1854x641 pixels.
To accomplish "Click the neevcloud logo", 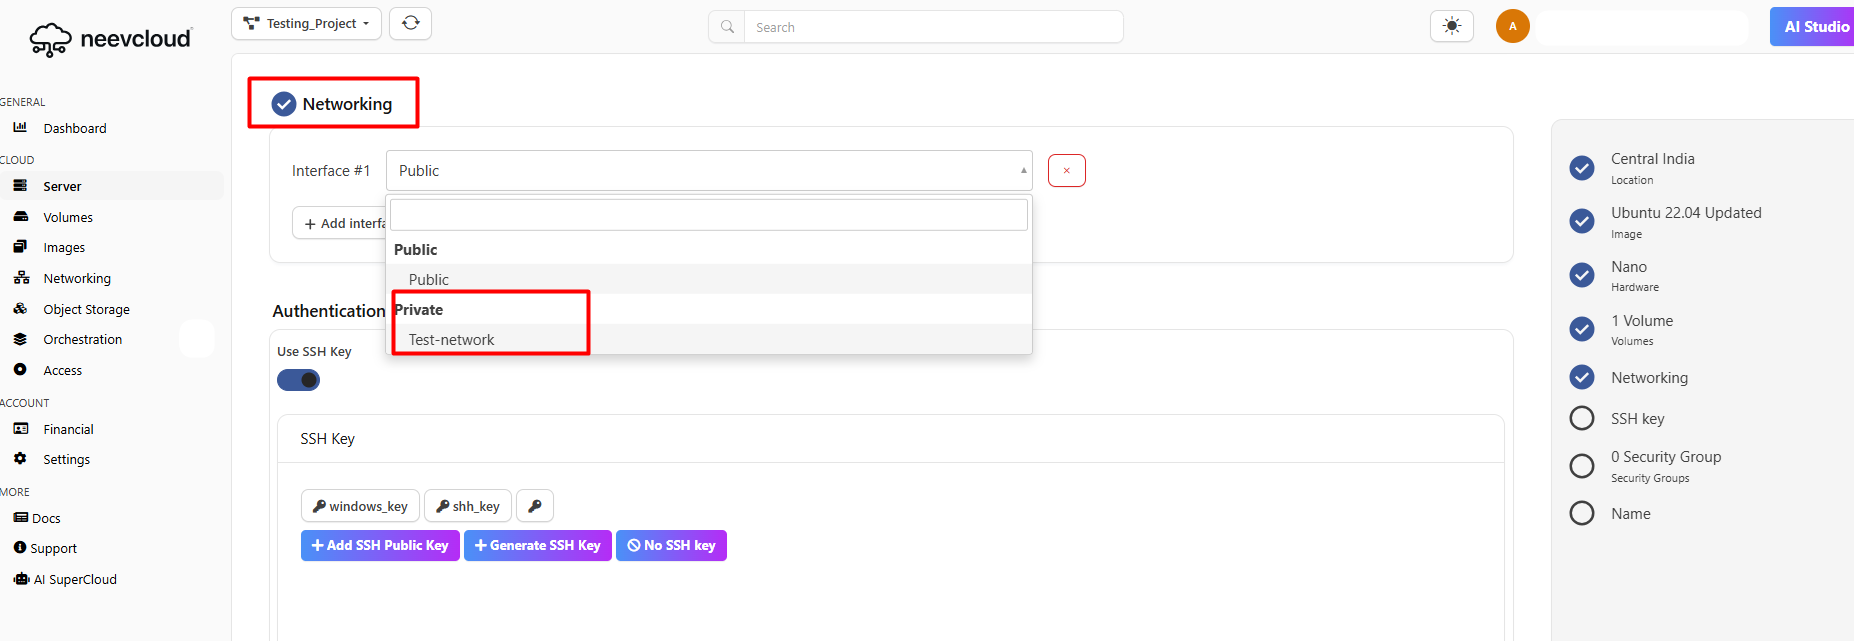I will pos(110,39).
